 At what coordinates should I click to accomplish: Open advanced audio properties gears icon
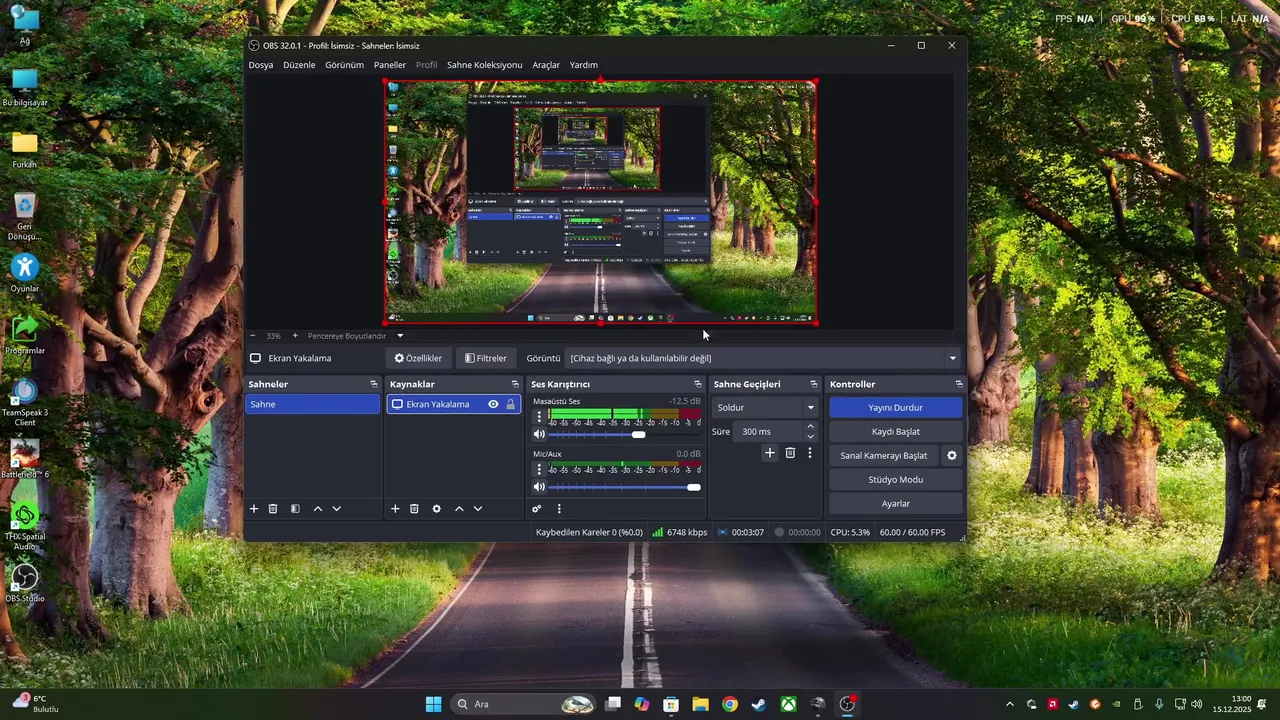coord(537,509)
